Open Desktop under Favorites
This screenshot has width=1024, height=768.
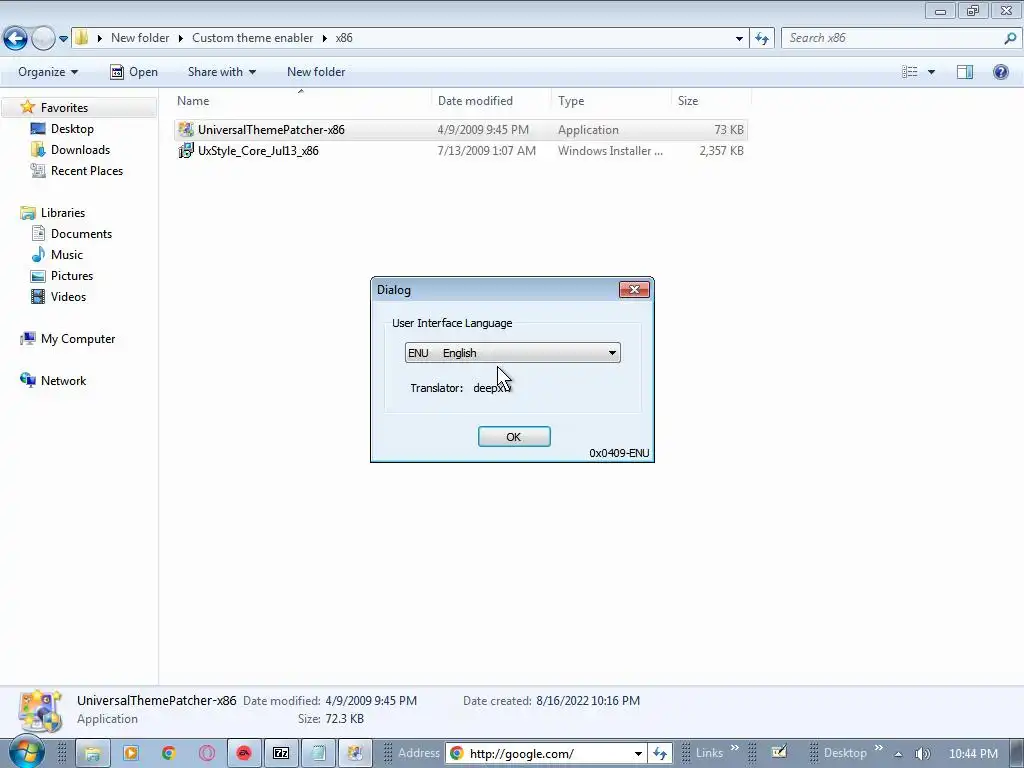(72, 129)
